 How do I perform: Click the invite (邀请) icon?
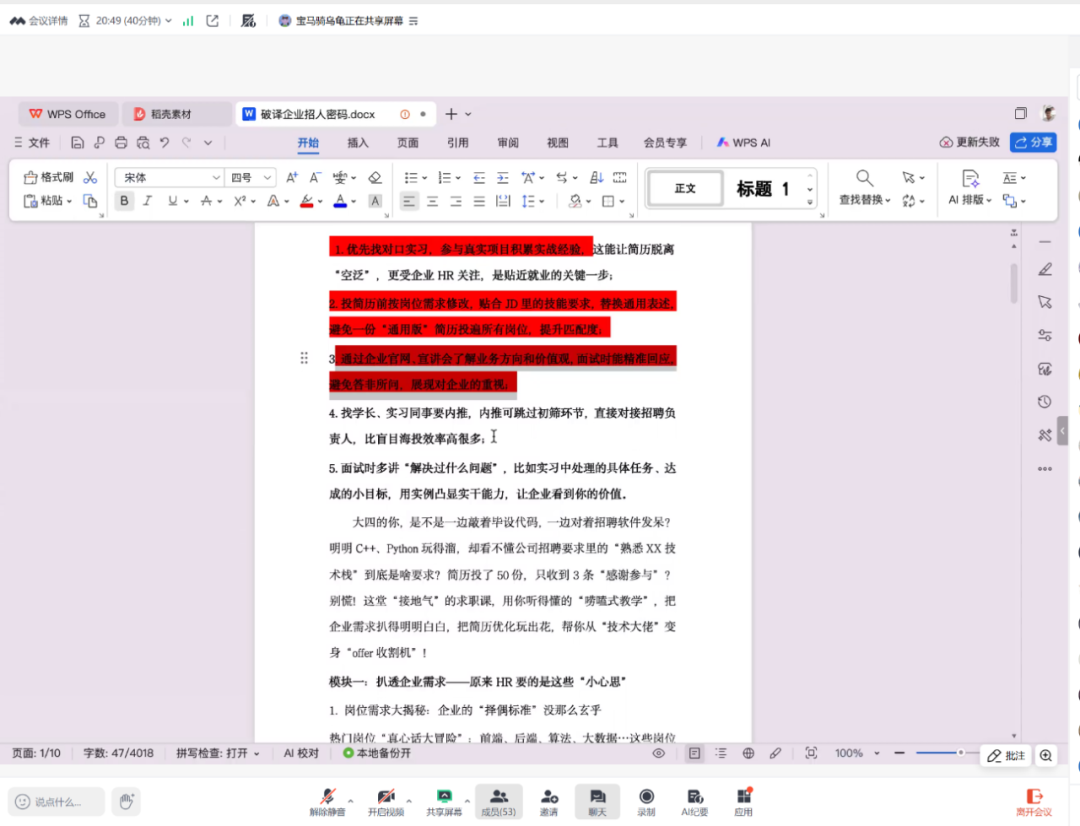click(549, 801)
